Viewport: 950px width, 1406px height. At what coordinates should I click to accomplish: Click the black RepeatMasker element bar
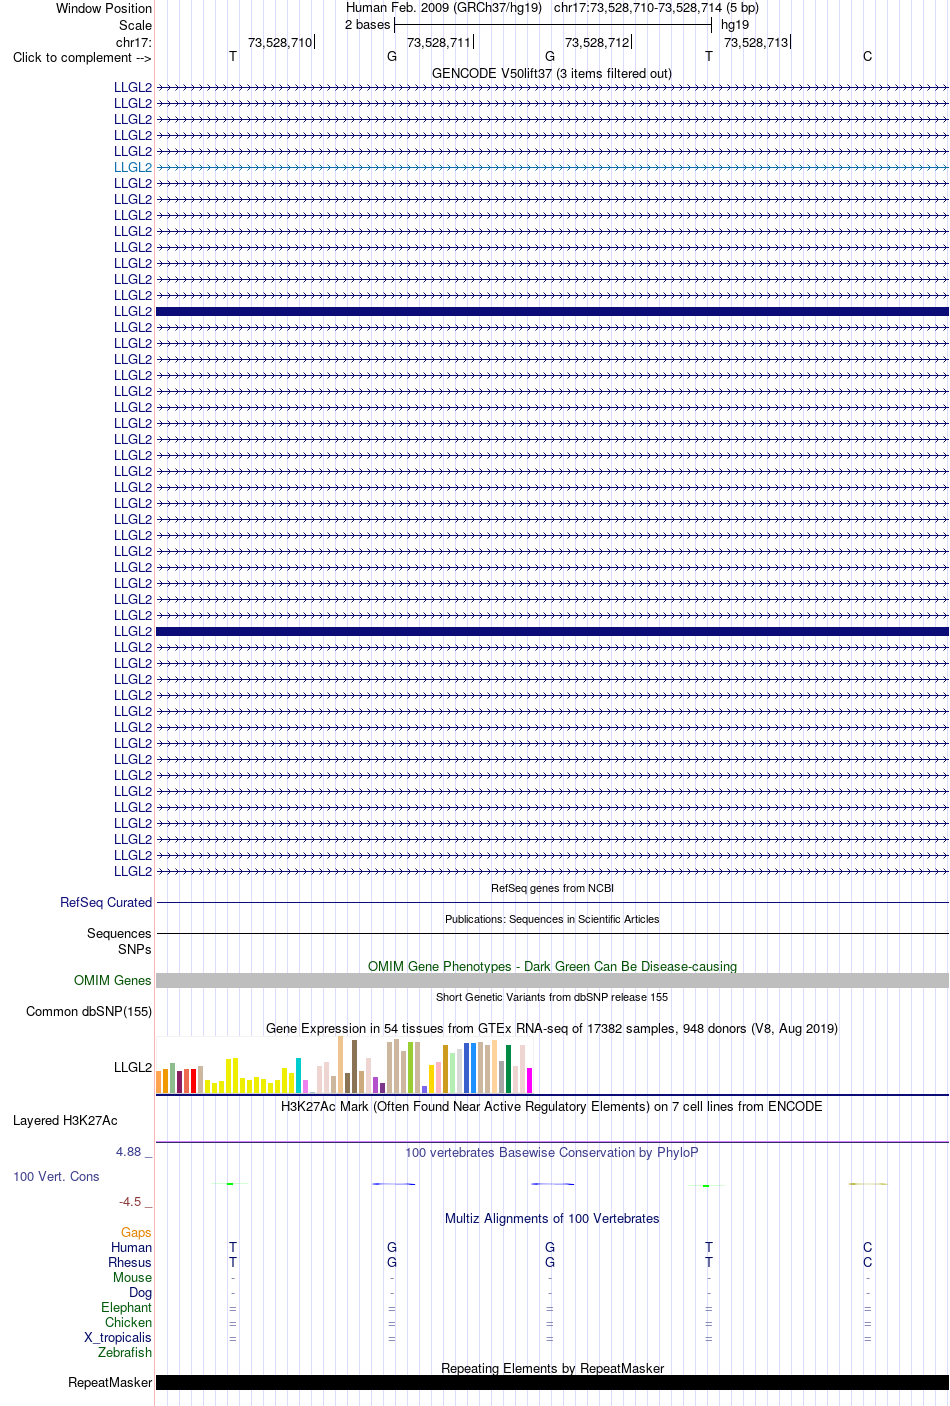[552, 1382]
